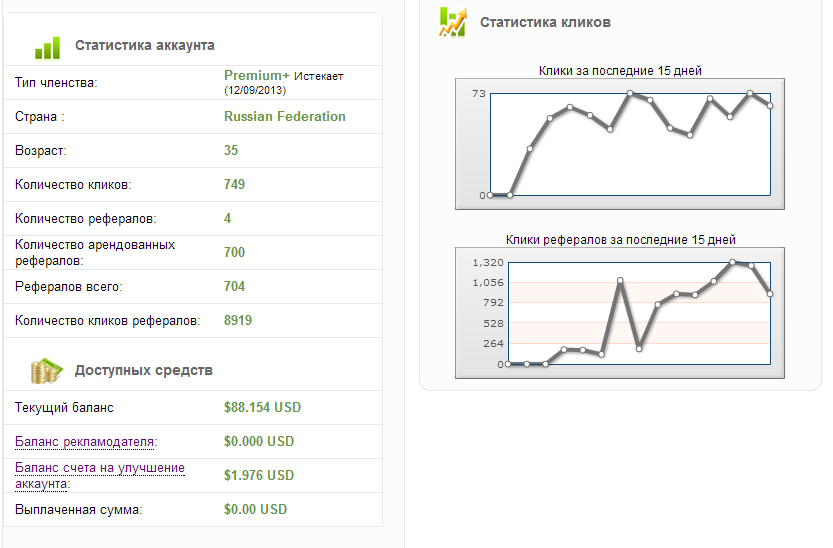
Task: Select the Russian Federation country value
Action: pyautogui.click(x=285, y=117)
